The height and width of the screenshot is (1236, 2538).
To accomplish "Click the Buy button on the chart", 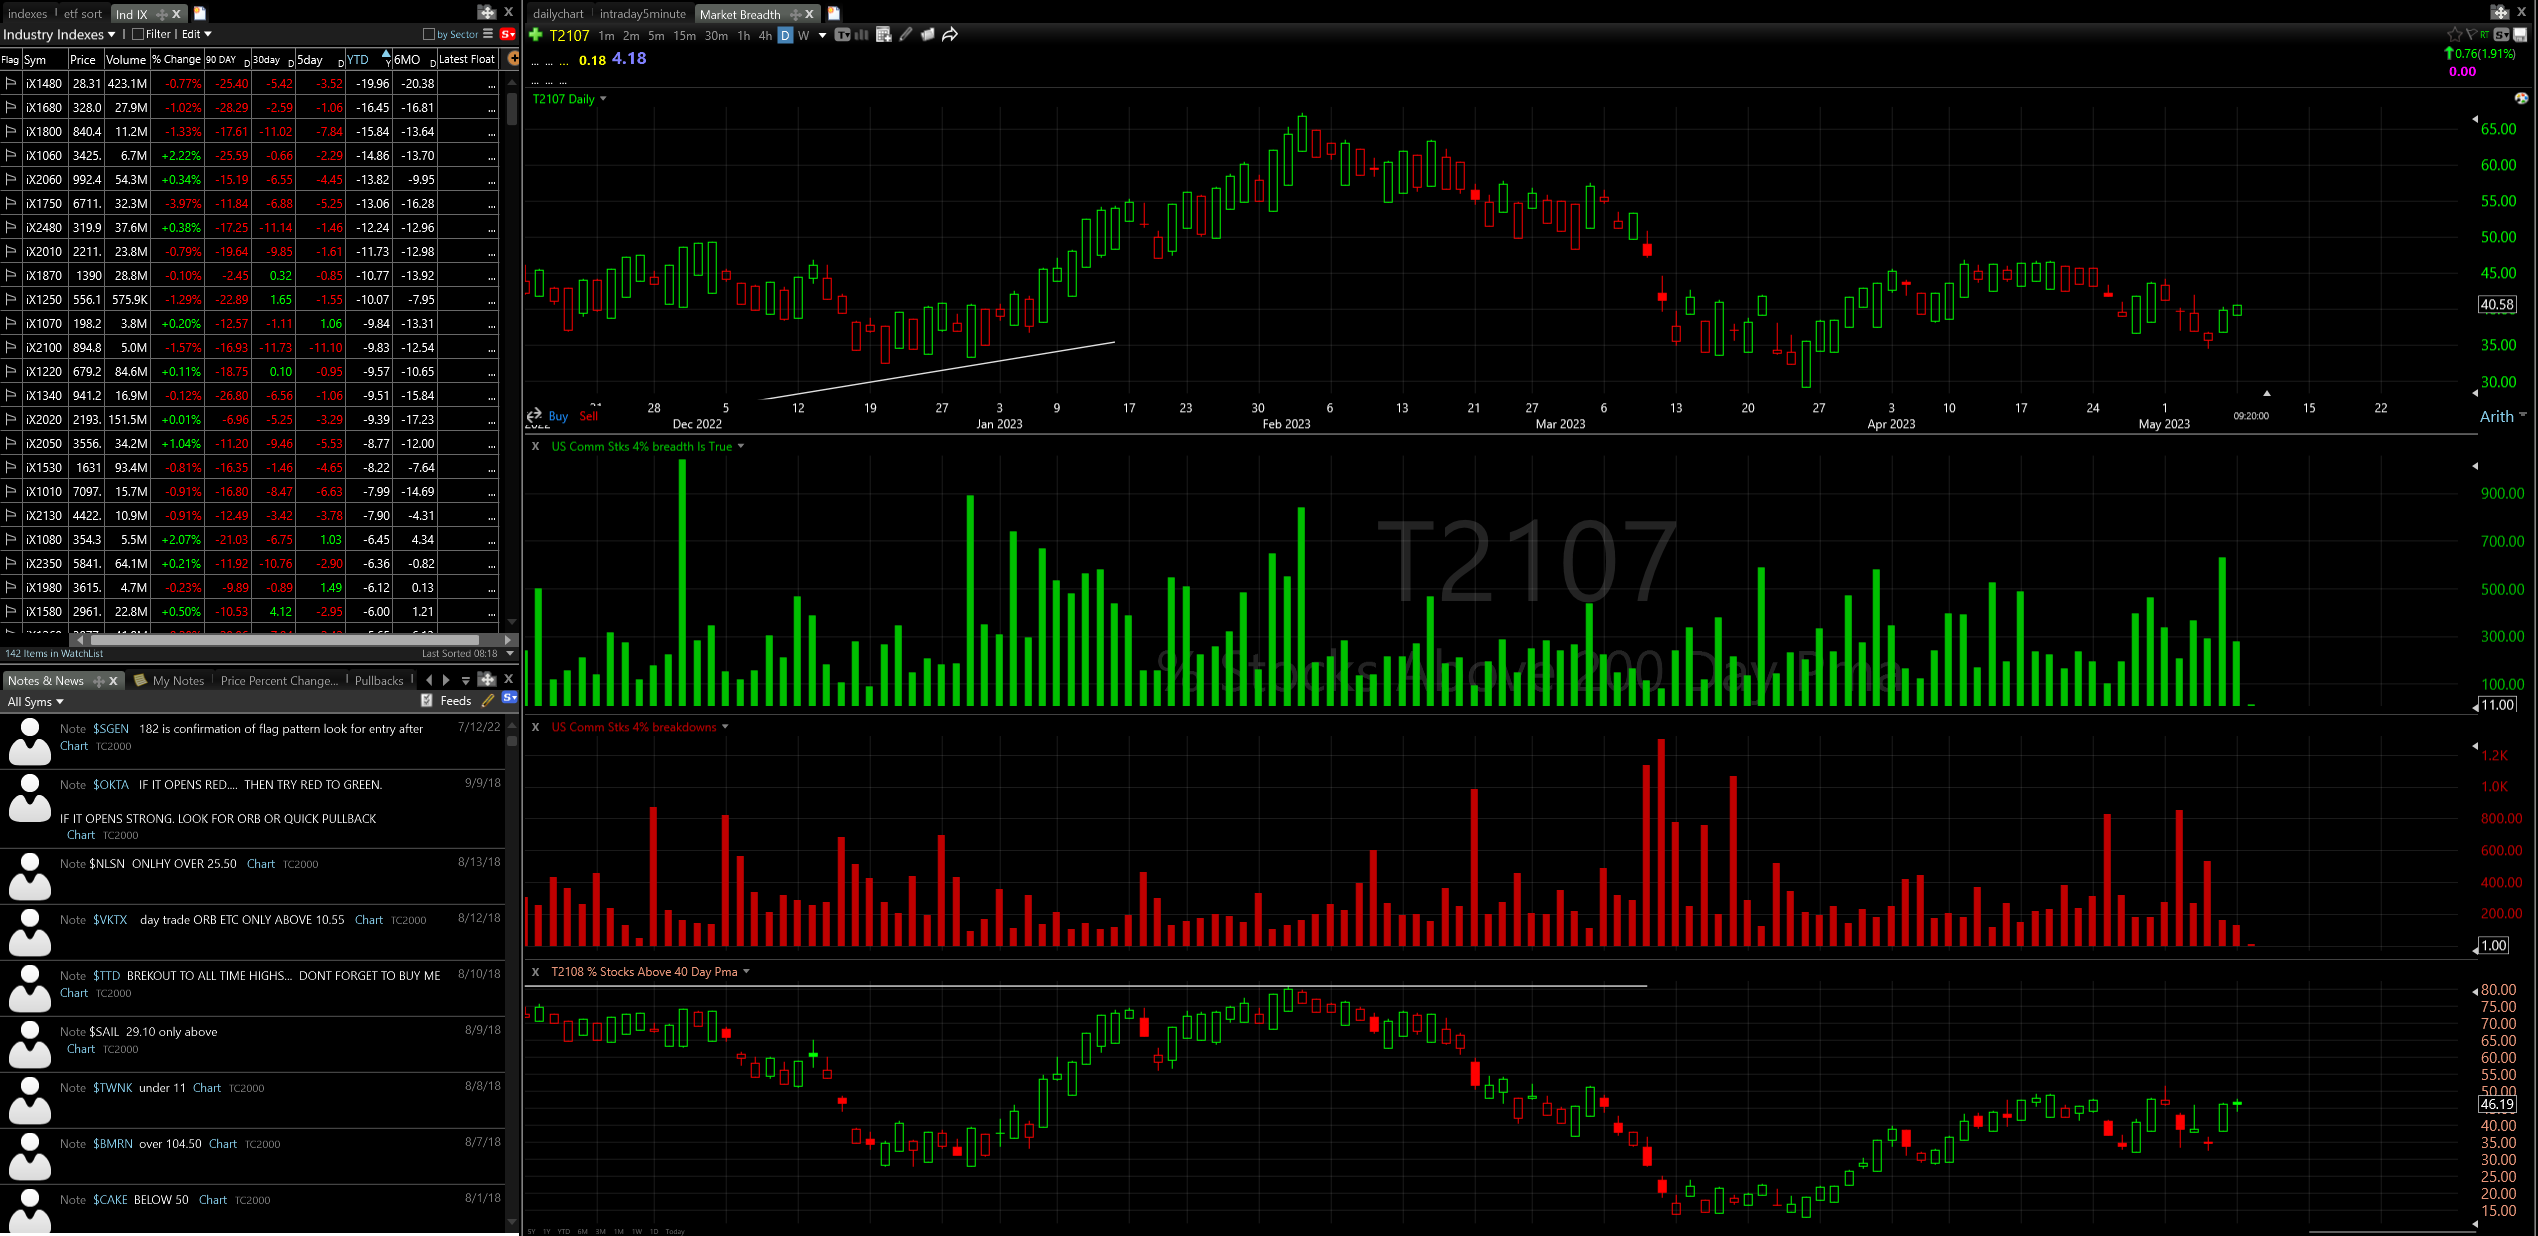I will coord(557,416).
